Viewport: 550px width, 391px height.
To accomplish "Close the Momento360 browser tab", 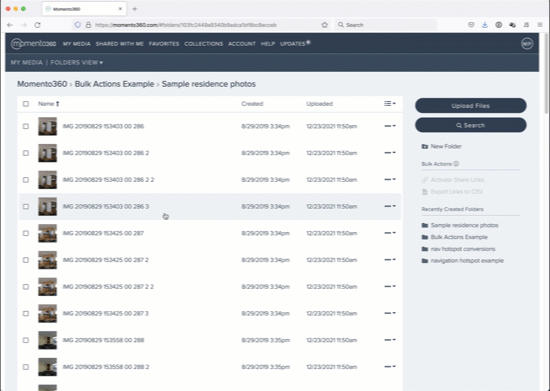I will (x=120, y=9).
